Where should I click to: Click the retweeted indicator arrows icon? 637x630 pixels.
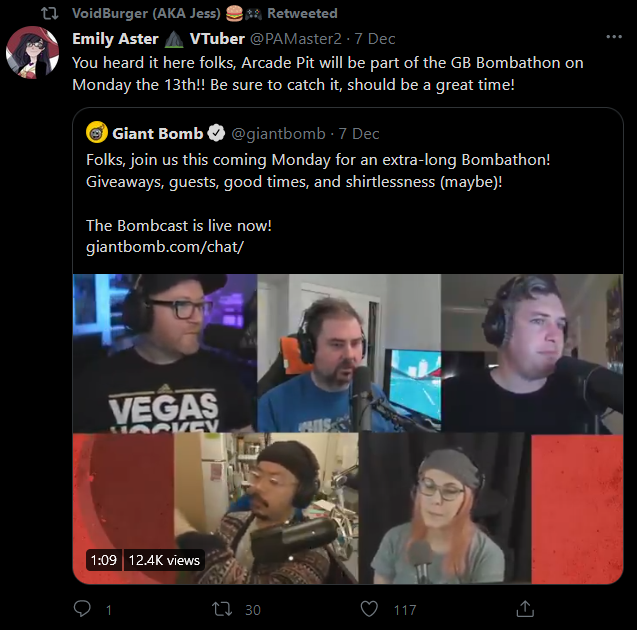point(50,13)
